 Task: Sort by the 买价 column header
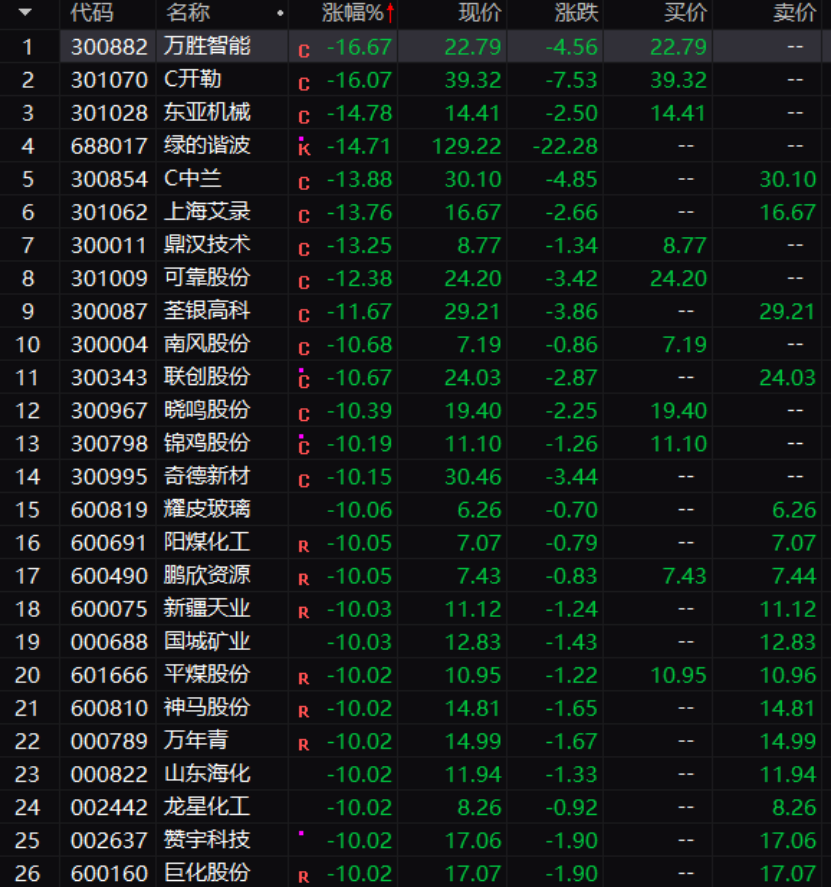pyautogui.click(x=685, y=14)
